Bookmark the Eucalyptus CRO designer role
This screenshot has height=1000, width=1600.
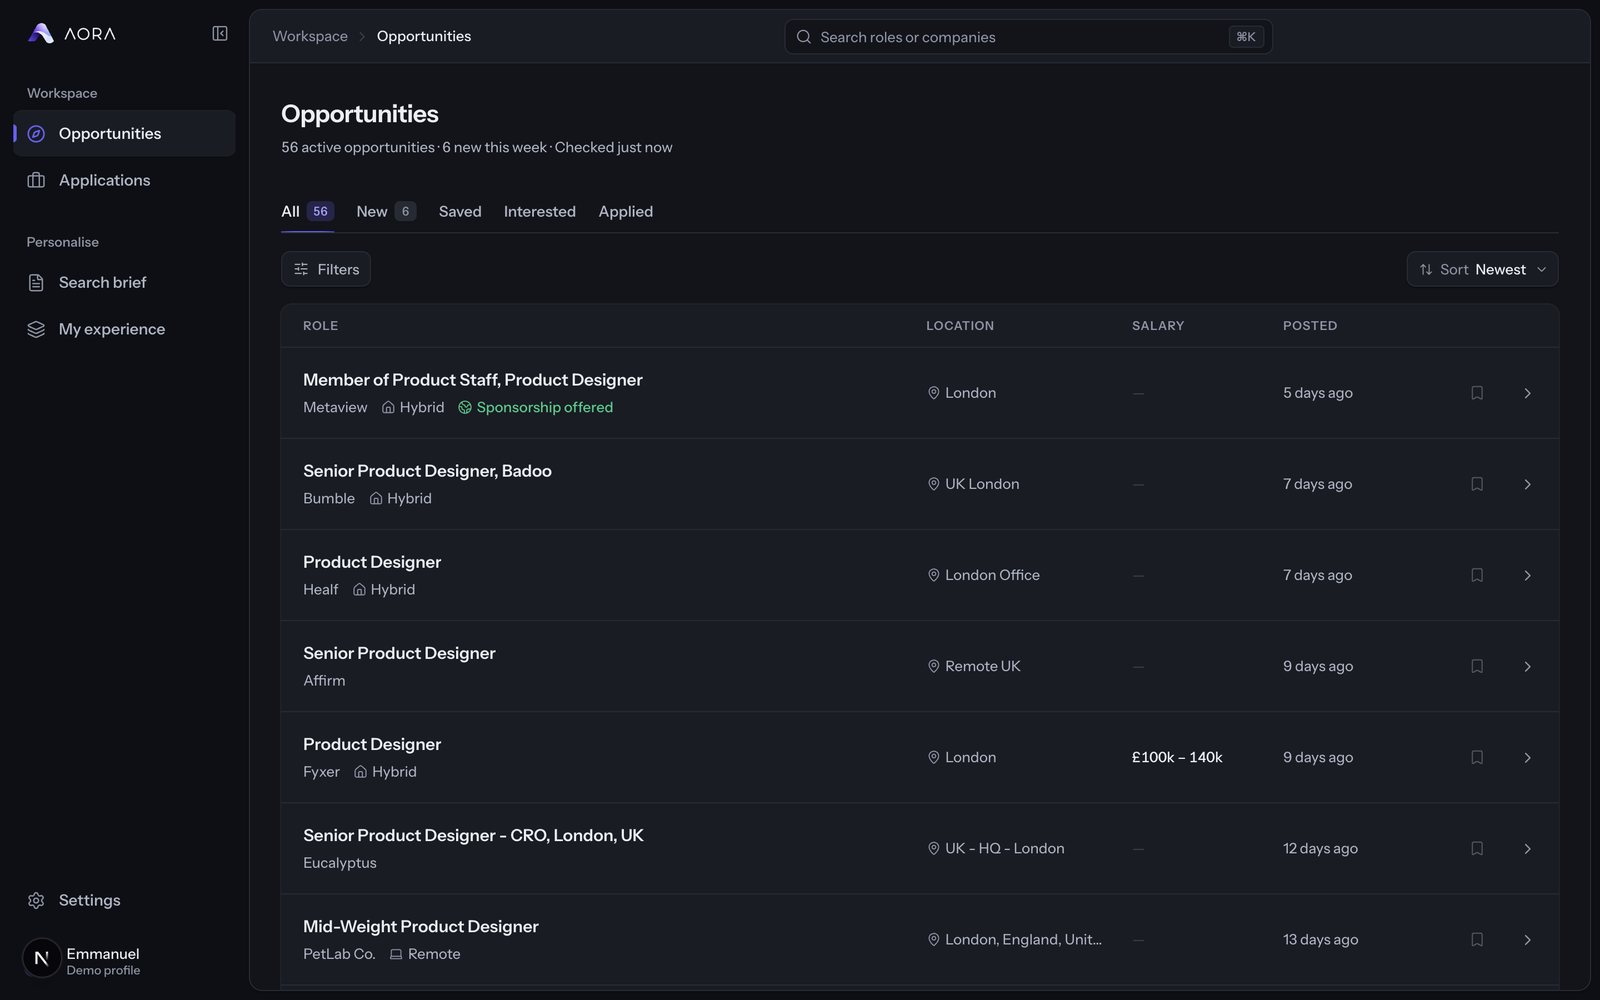click(1477, 848)
